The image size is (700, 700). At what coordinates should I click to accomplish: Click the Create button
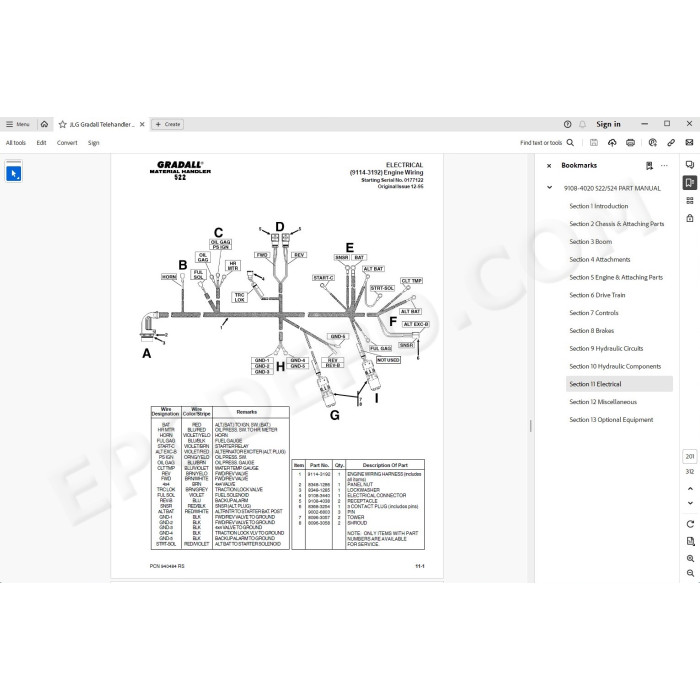[x=167, y=124]
